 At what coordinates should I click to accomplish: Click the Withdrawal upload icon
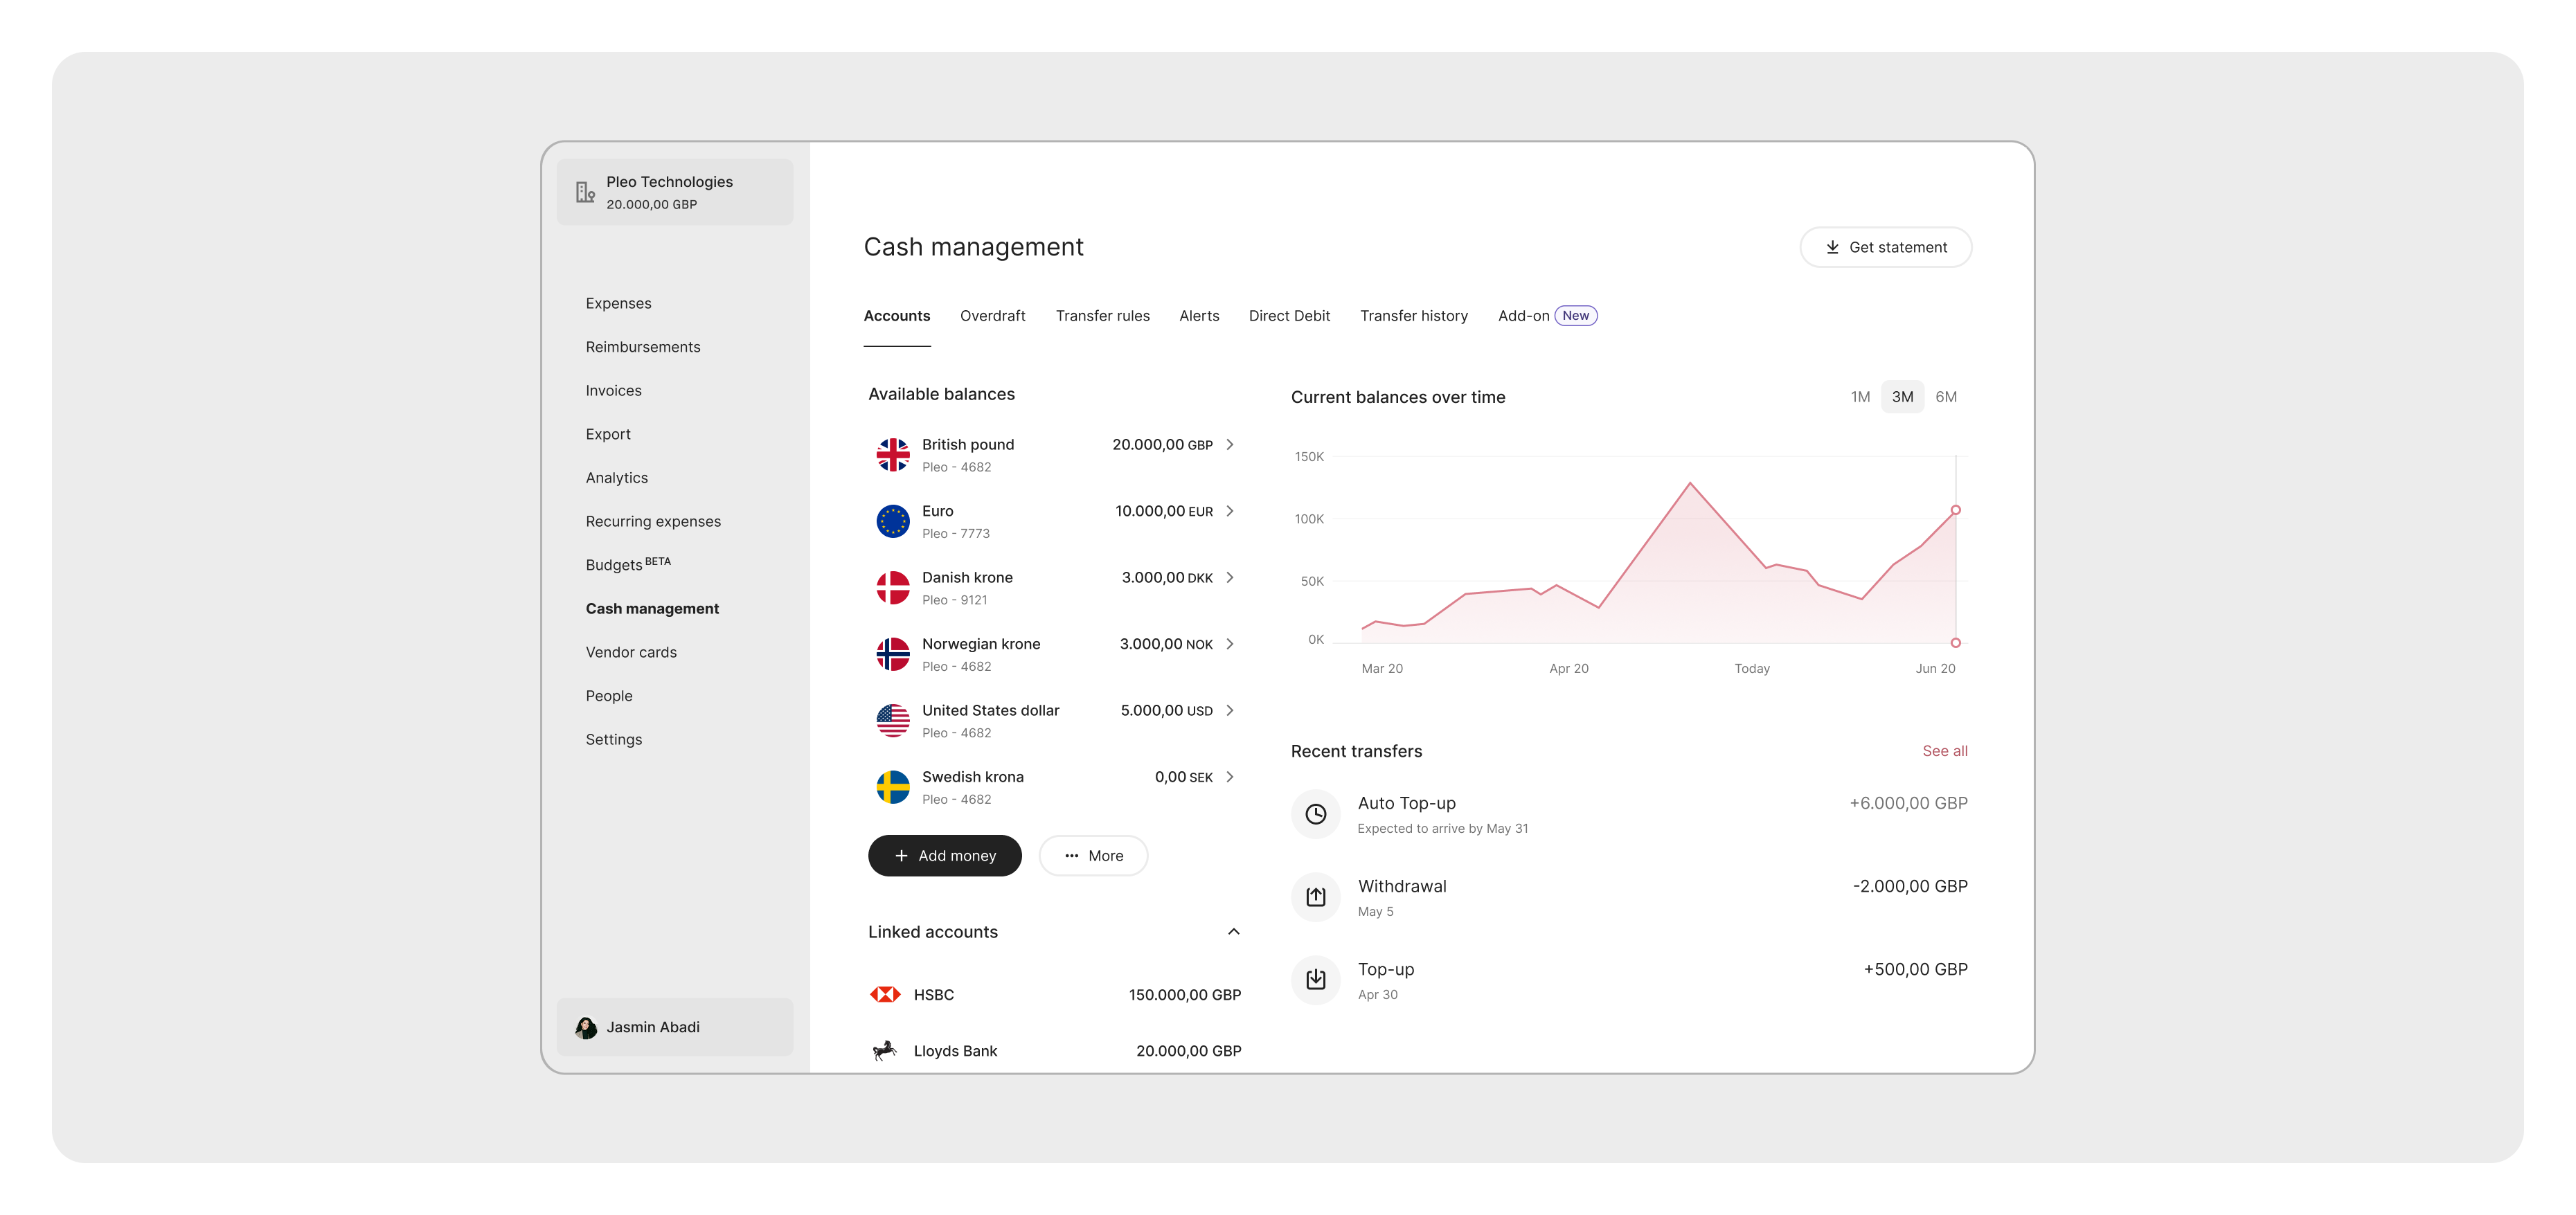1315,897
